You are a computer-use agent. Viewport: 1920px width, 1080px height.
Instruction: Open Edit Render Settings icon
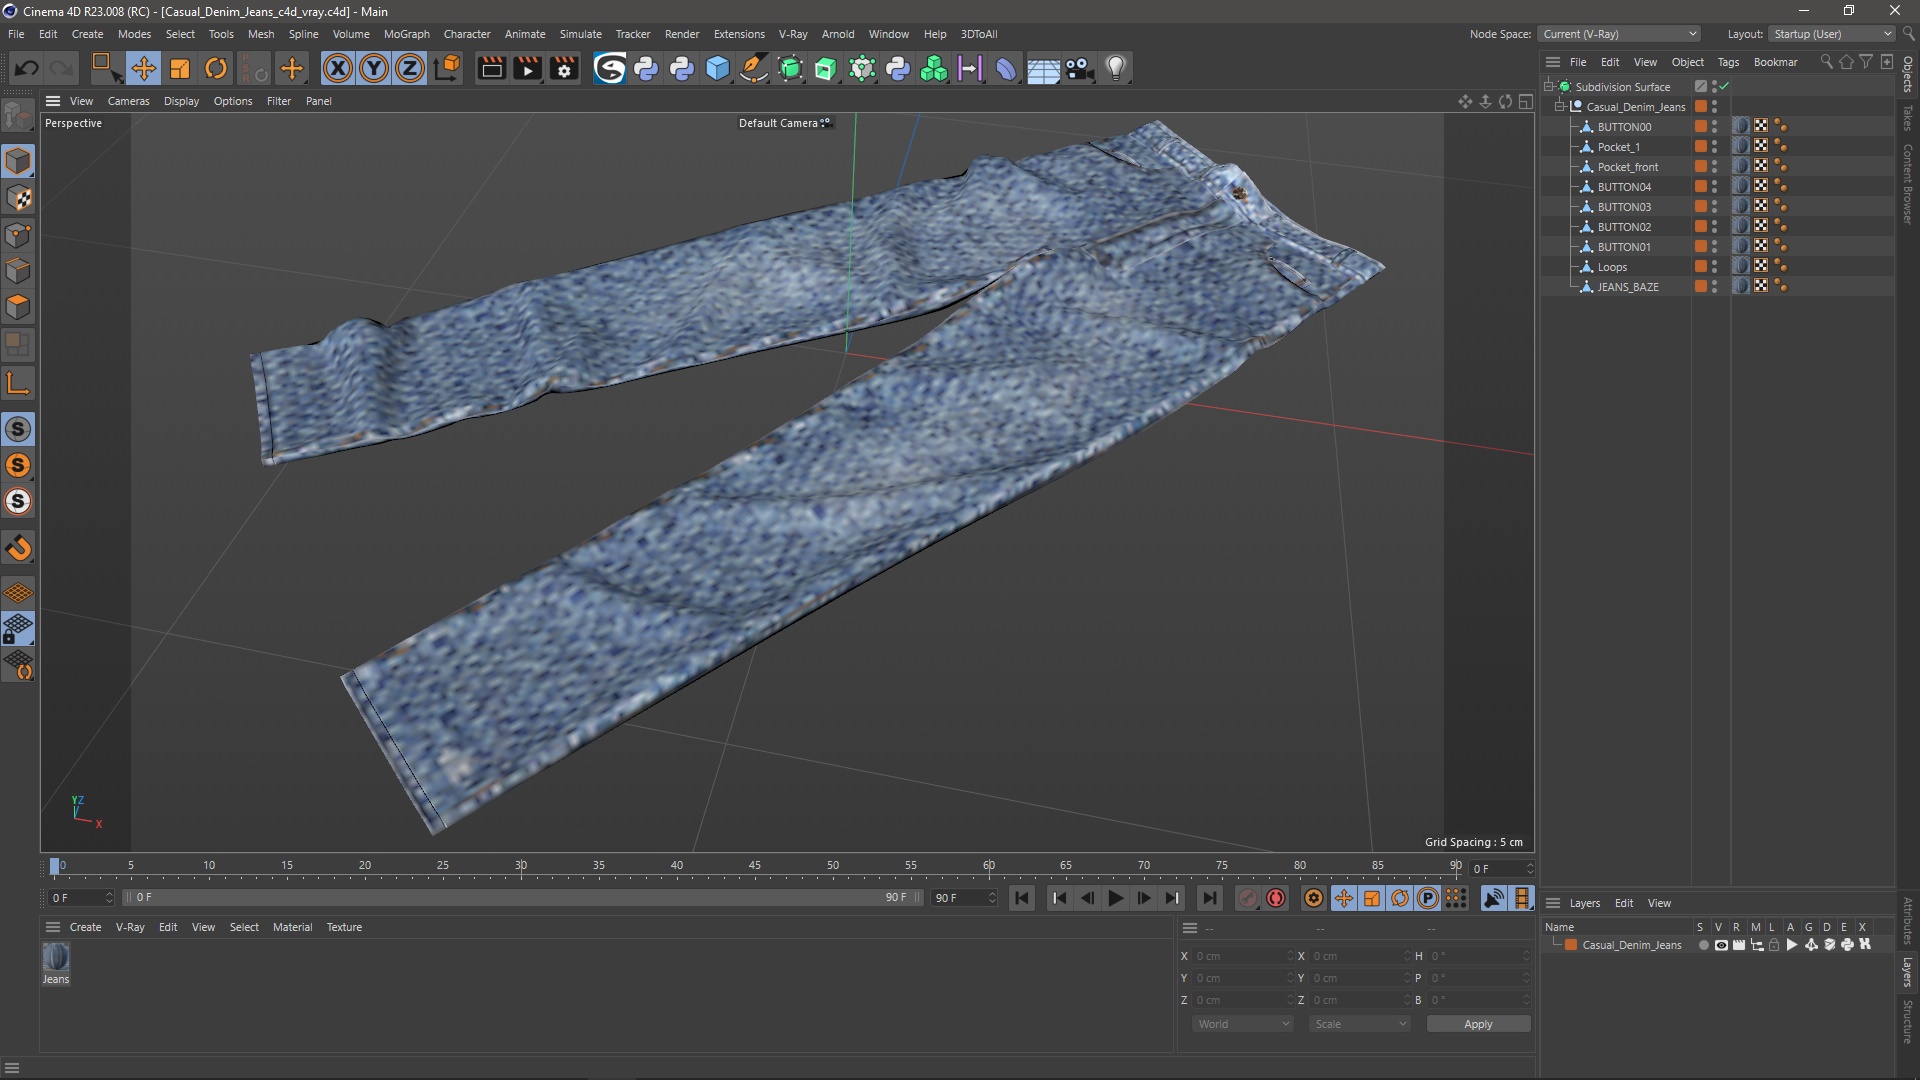tap(564, 68)
